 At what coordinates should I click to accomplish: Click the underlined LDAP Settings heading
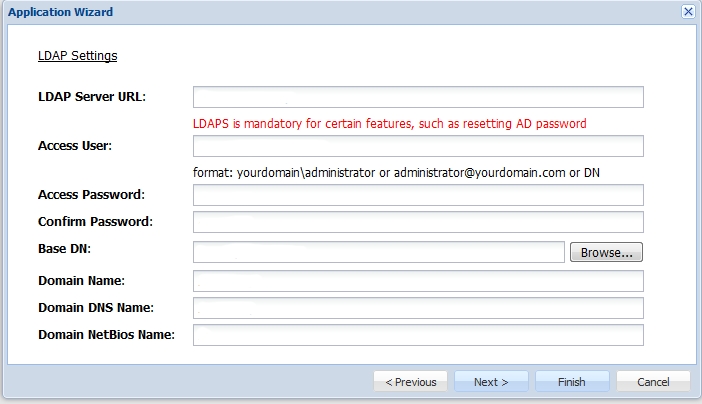click(77, 56)
